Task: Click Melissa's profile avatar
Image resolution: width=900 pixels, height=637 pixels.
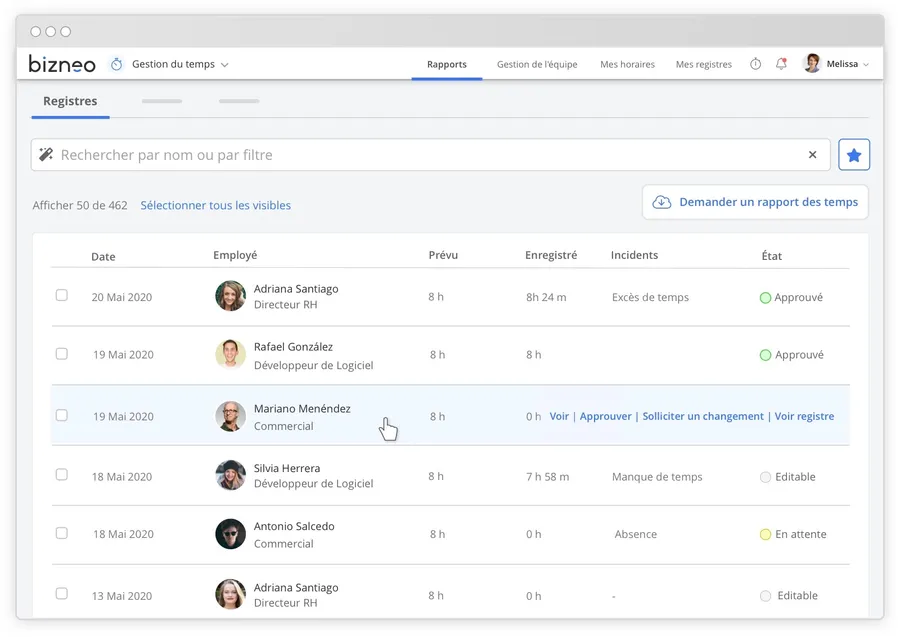Action: [812, 64]
